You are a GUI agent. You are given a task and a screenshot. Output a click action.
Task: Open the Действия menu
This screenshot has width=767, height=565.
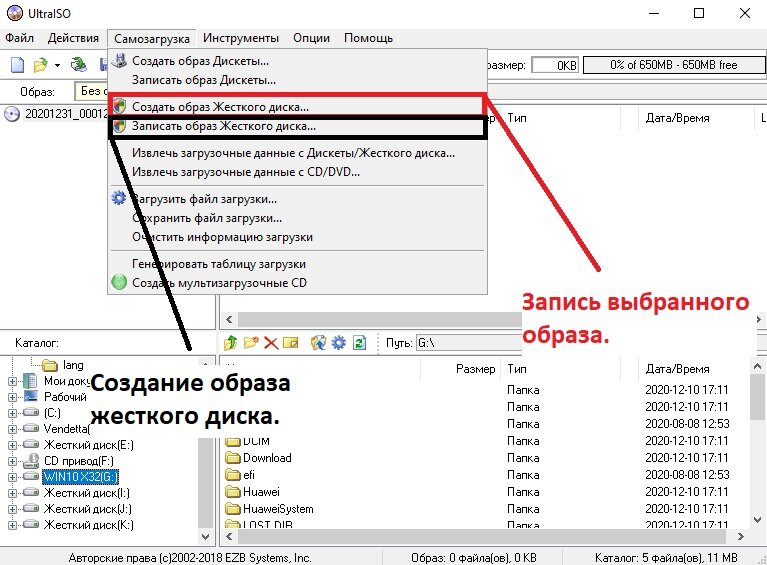click(73, 38)
